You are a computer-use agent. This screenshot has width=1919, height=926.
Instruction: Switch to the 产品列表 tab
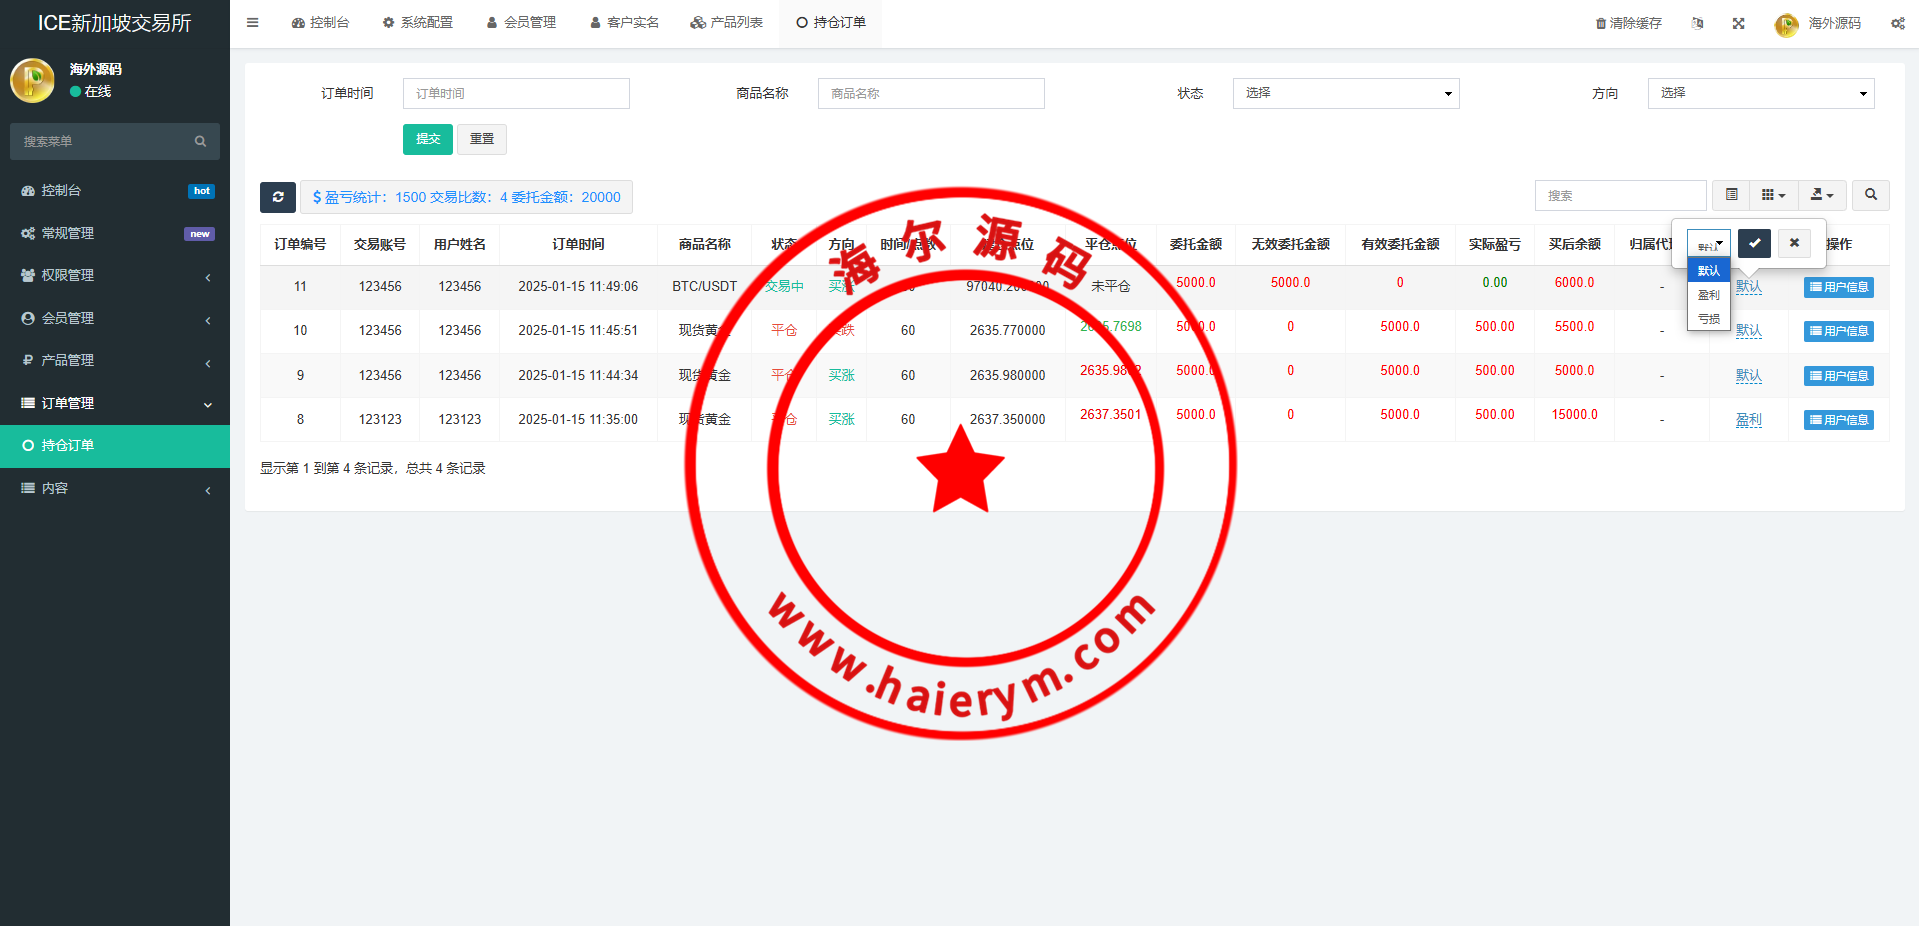[727, 22]
